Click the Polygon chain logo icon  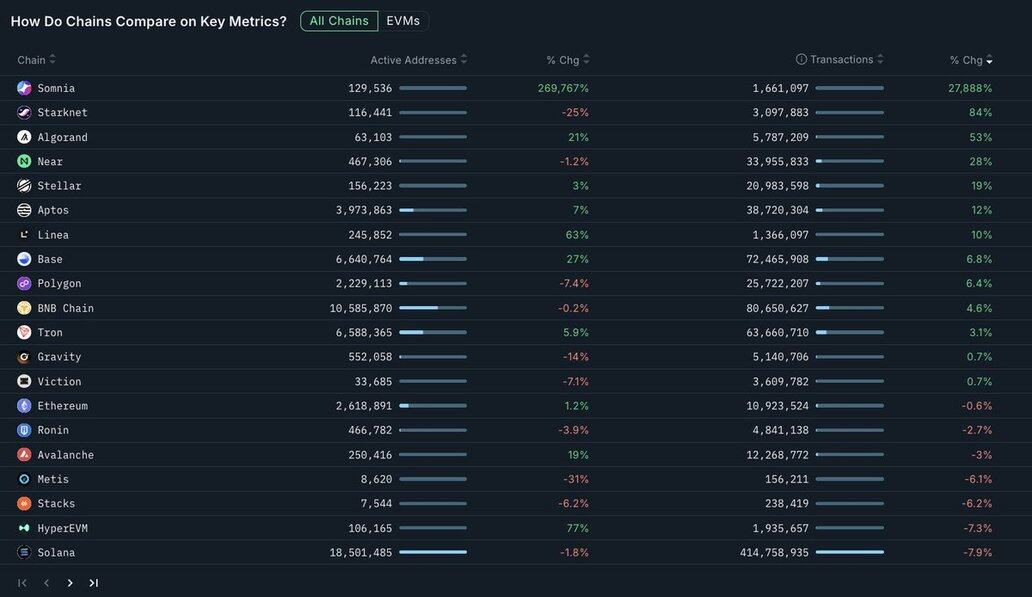tap(24, 283)
